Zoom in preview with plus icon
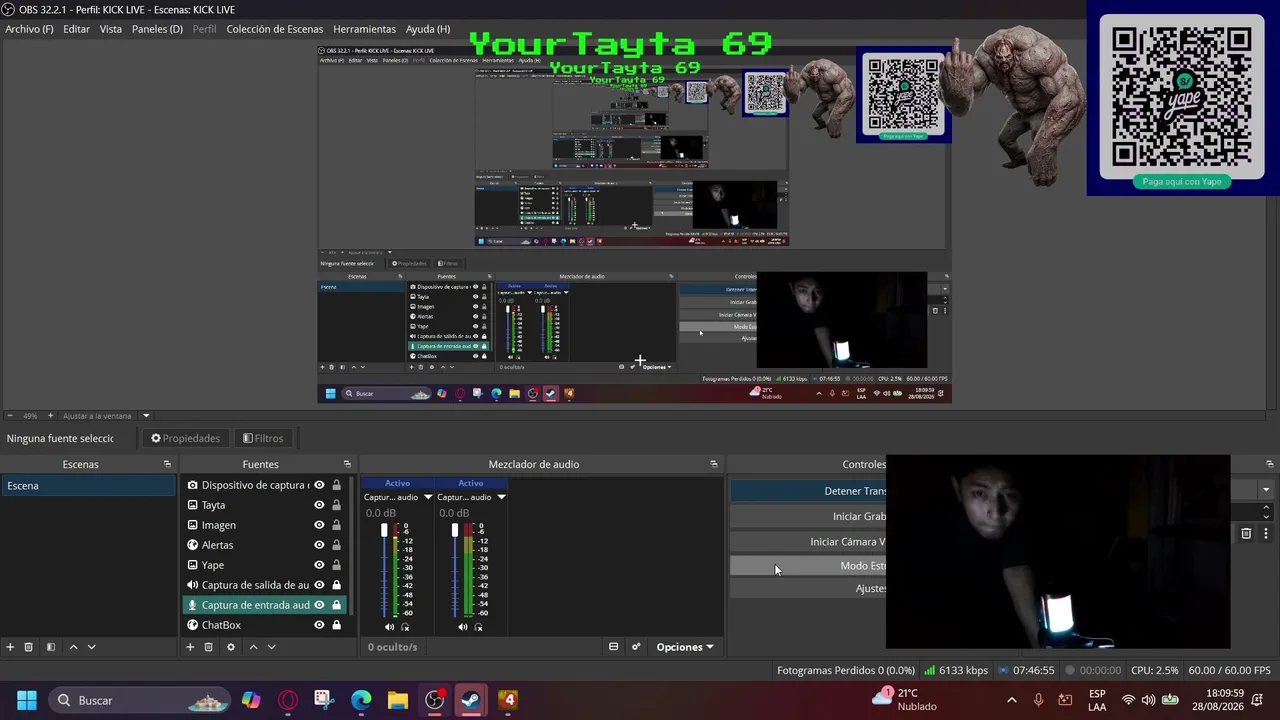The image size is (1280, 720). (x=50, y=416)
